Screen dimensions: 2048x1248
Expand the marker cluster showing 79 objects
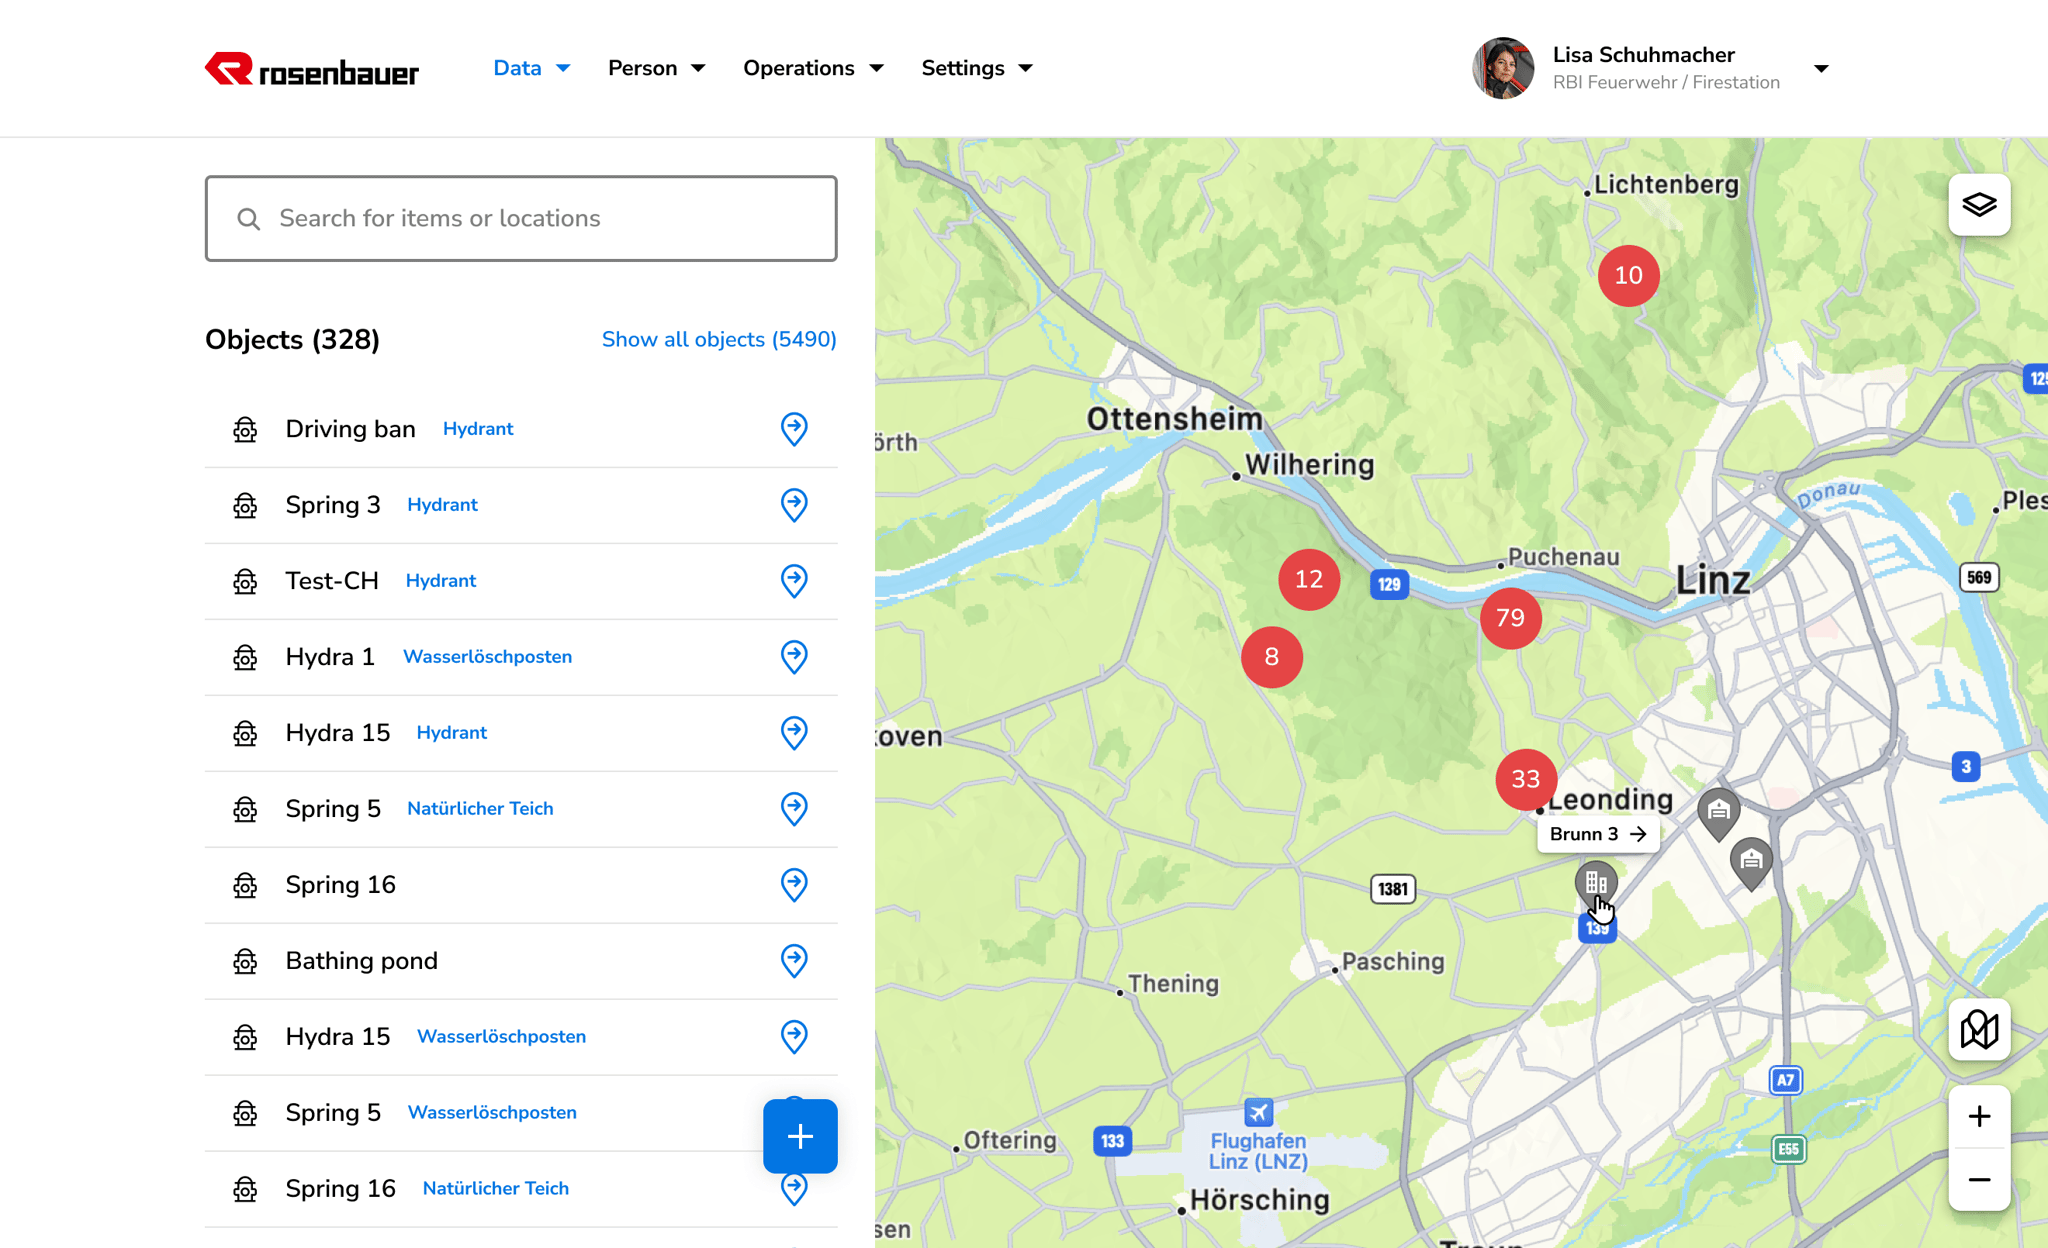[x=1511, y=618]
